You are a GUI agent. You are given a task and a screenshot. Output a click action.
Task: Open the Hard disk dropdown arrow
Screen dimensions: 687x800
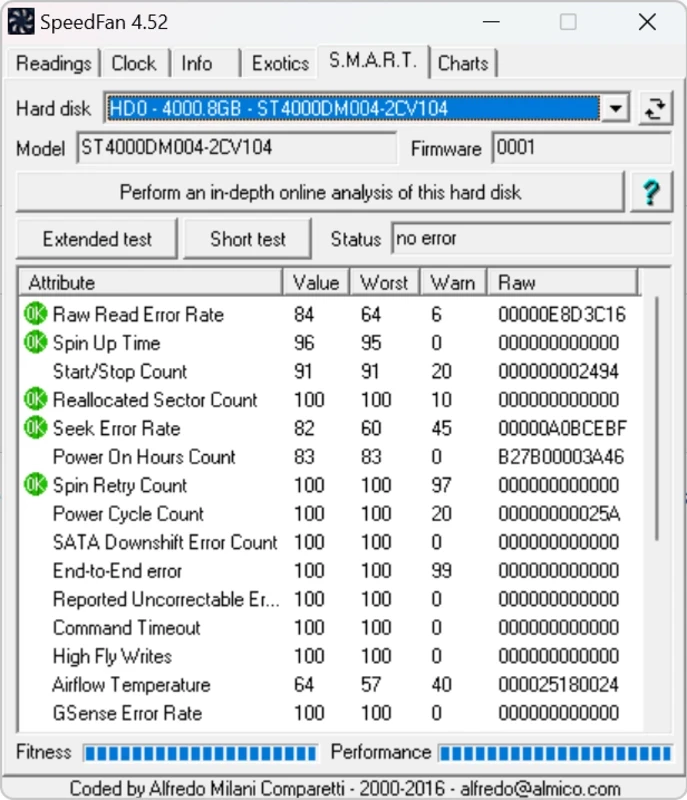(x=616, y=108)
